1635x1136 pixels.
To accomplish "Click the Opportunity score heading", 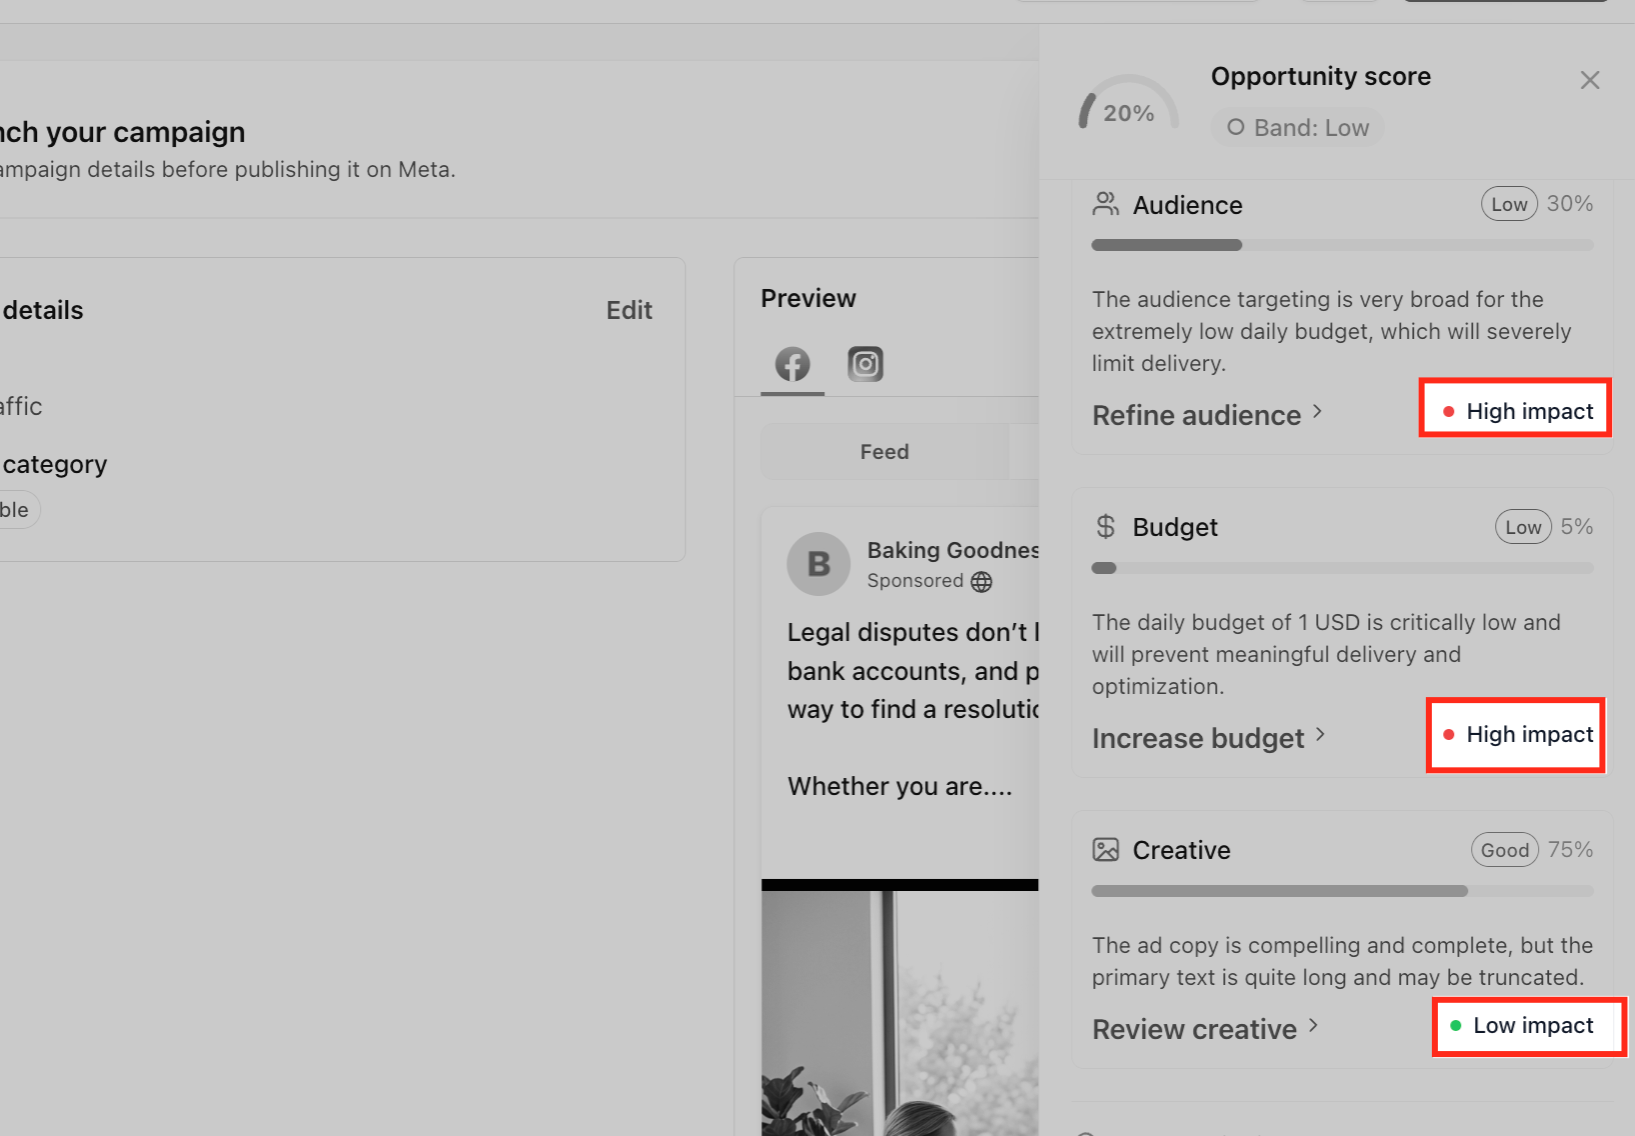I will [1321, 76].
